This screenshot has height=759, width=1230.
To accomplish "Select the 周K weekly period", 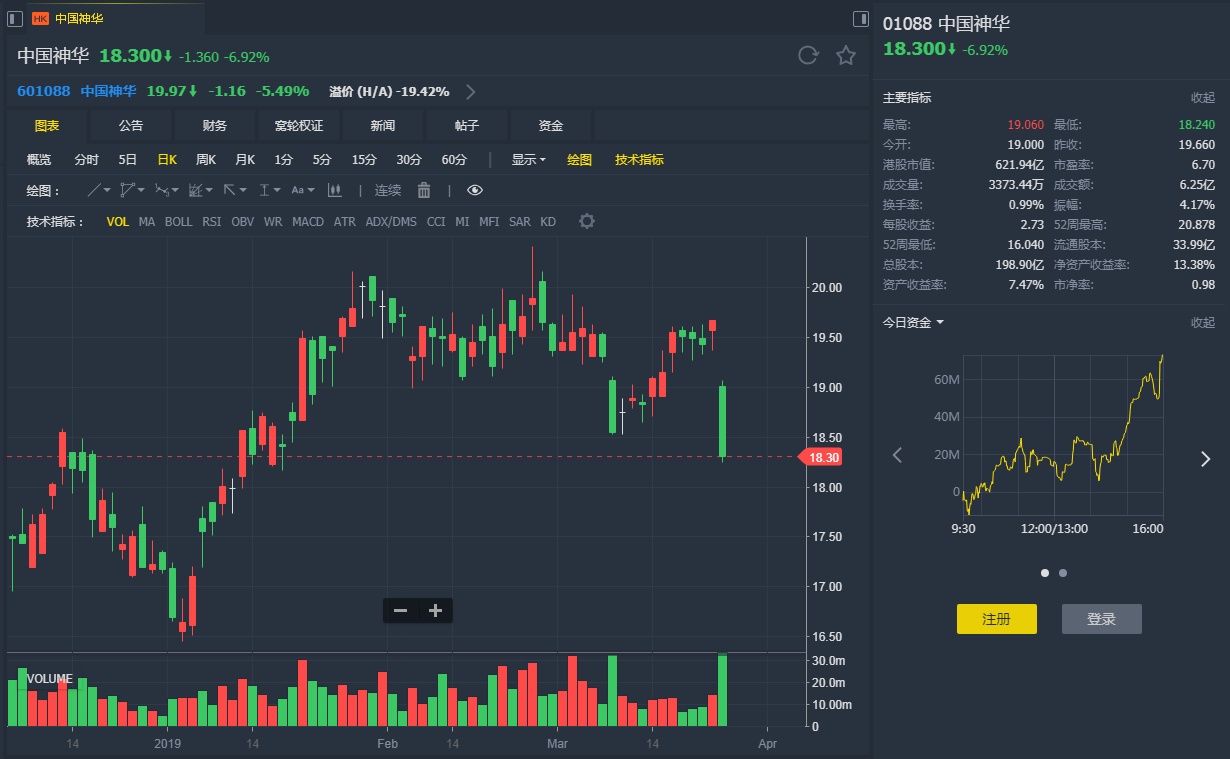I will click(206, 159).
